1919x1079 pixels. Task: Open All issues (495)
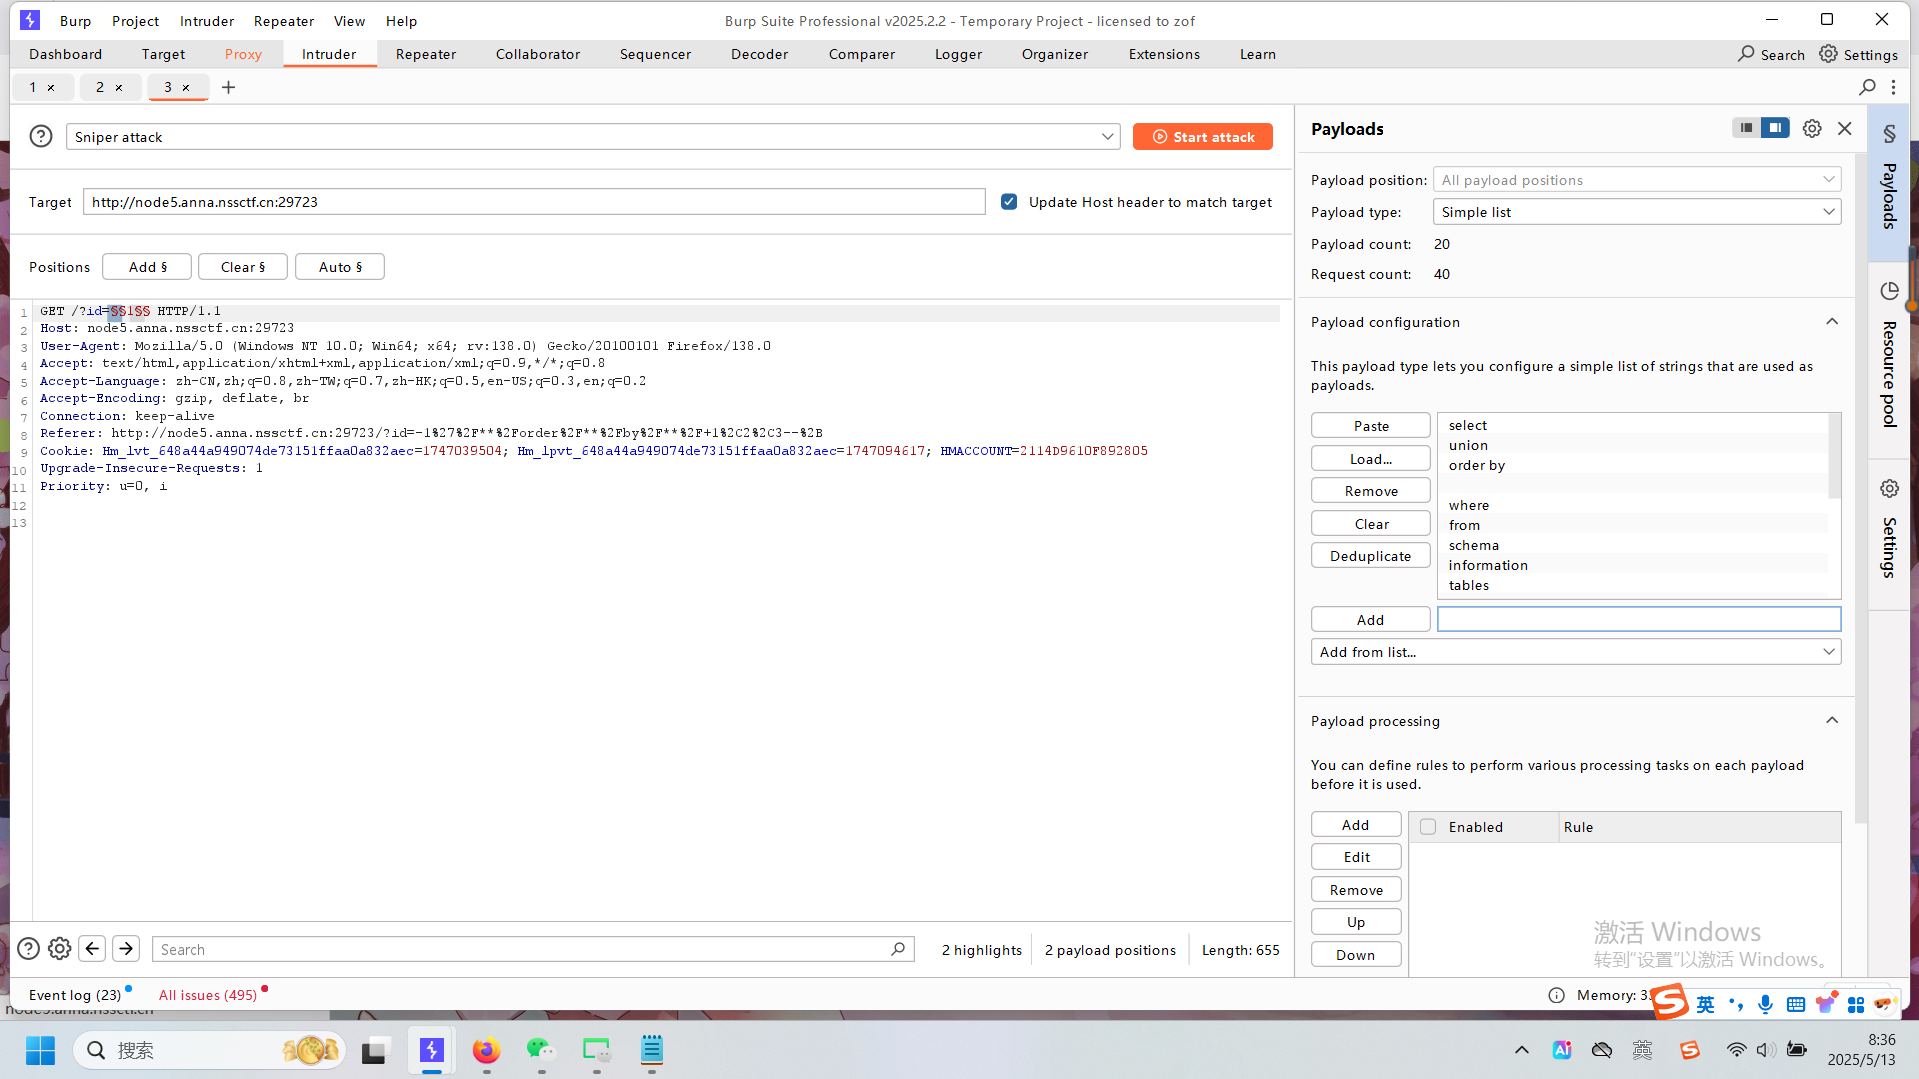coord(208,995)
